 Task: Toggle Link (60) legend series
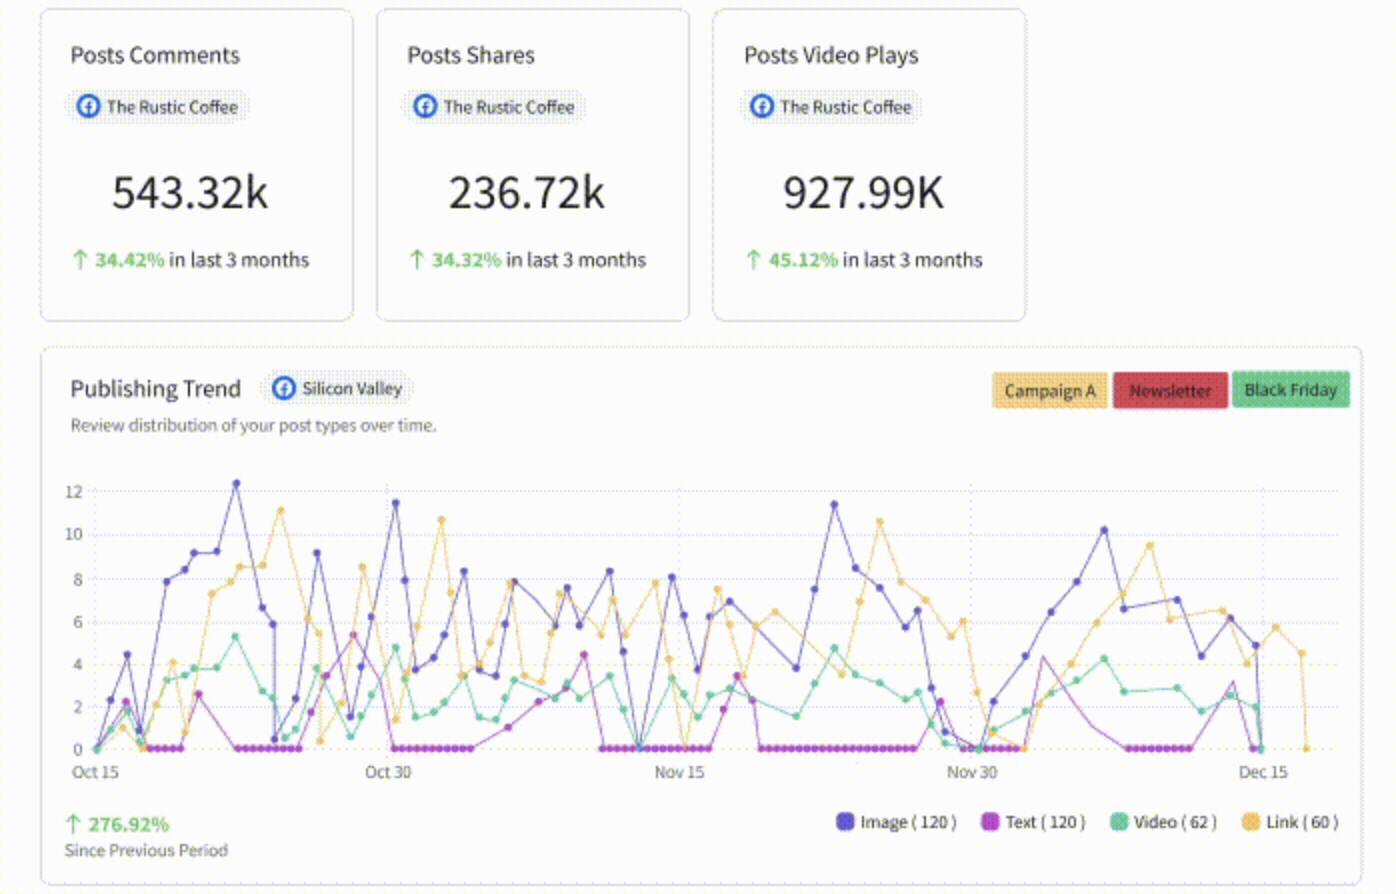point(1290,822)
